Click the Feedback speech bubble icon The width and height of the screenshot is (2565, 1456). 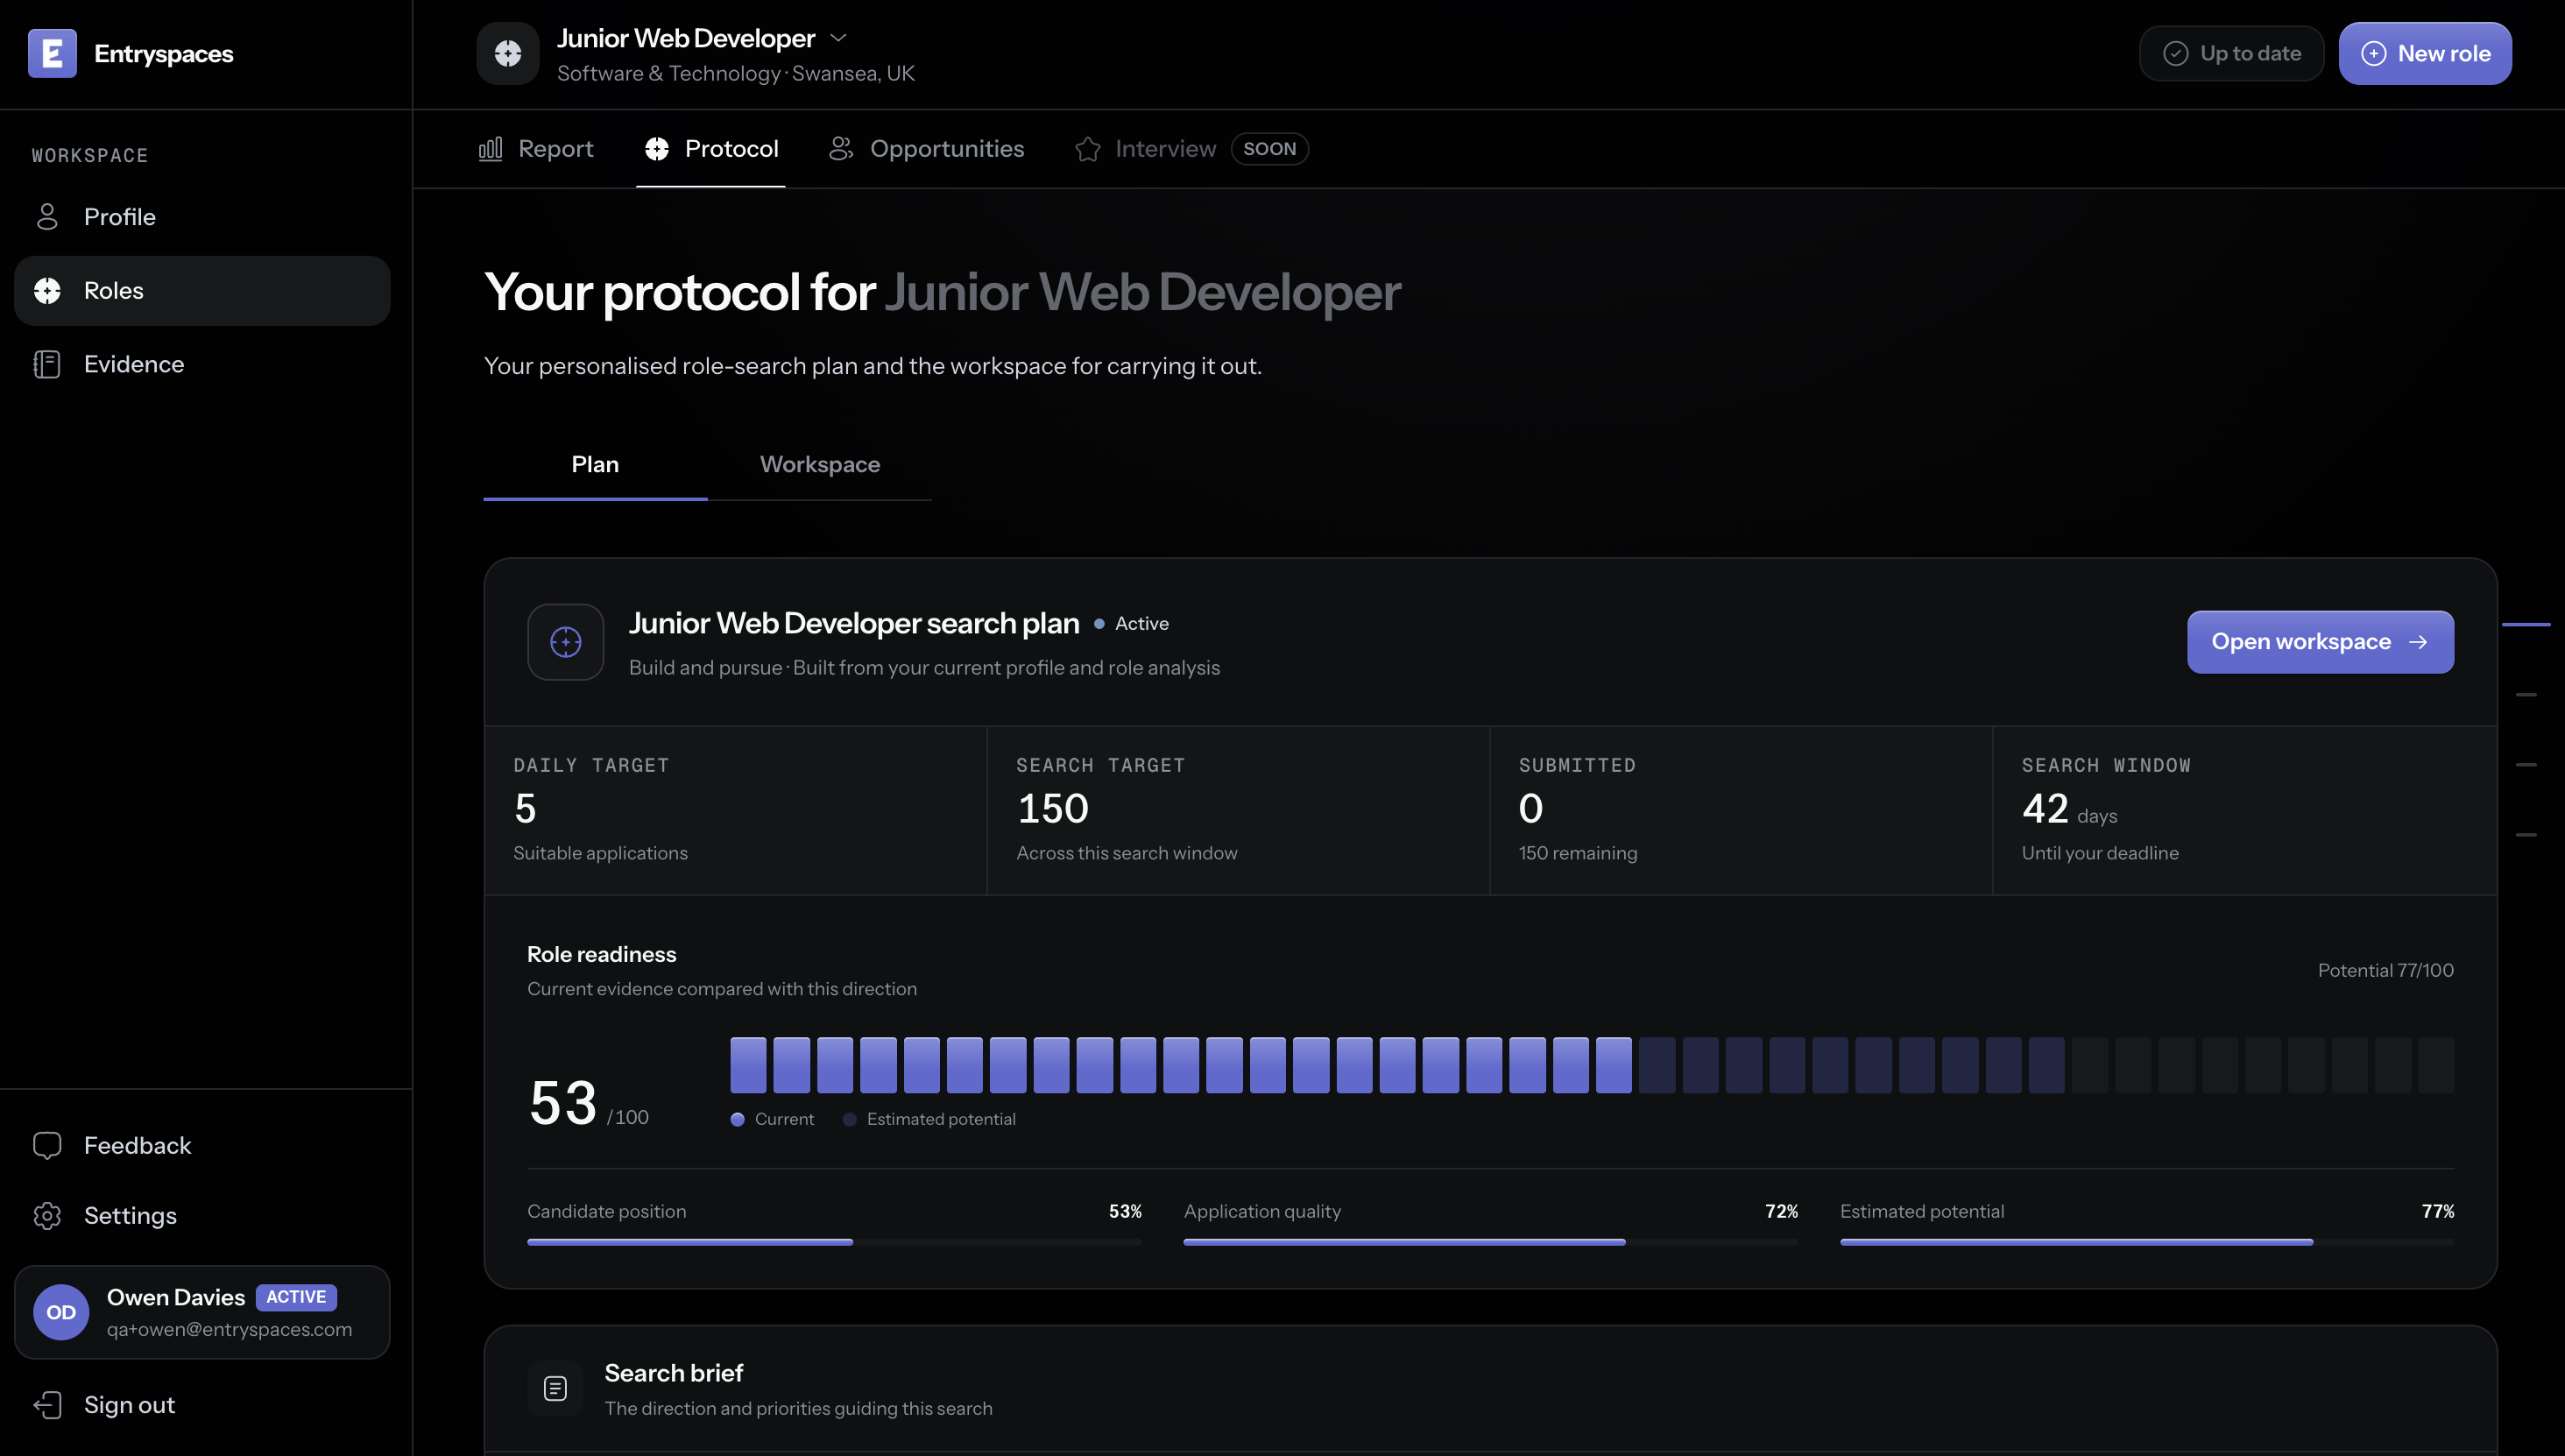[x=47, y=1146]
